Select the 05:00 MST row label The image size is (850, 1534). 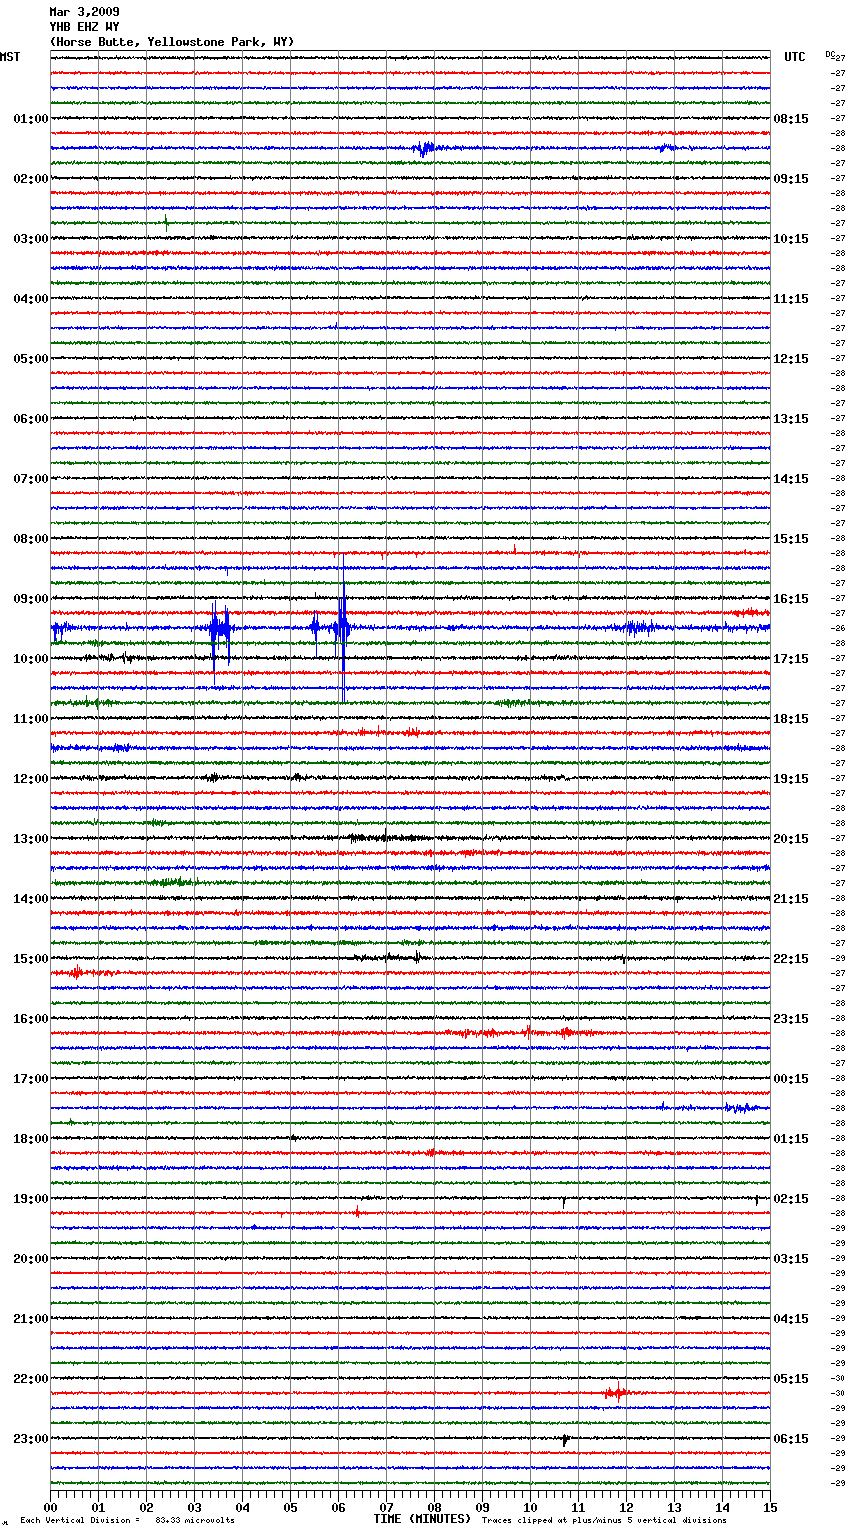click(31, 359)
